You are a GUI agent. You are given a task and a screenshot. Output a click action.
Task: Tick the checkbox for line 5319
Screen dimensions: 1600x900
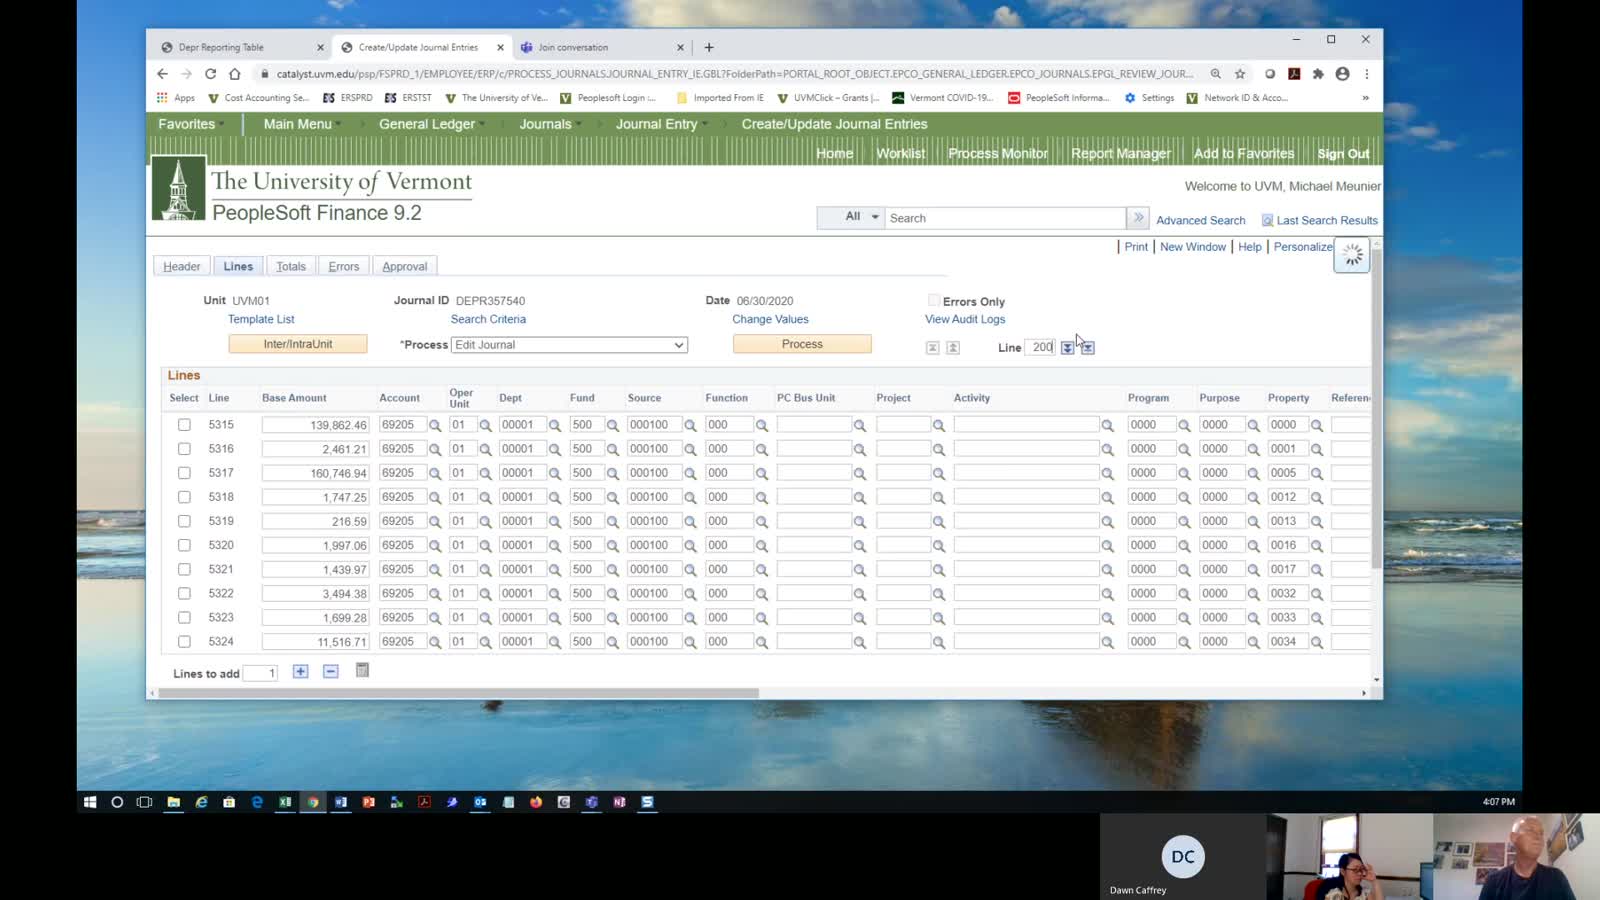point(184,521)
